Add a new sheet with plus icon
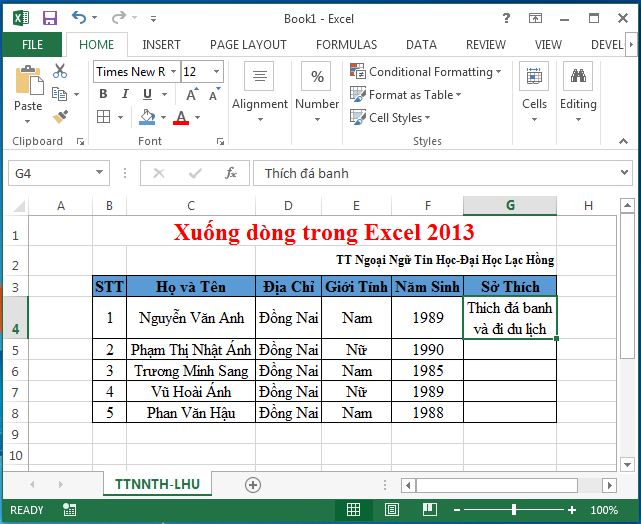 click(253, 484)
